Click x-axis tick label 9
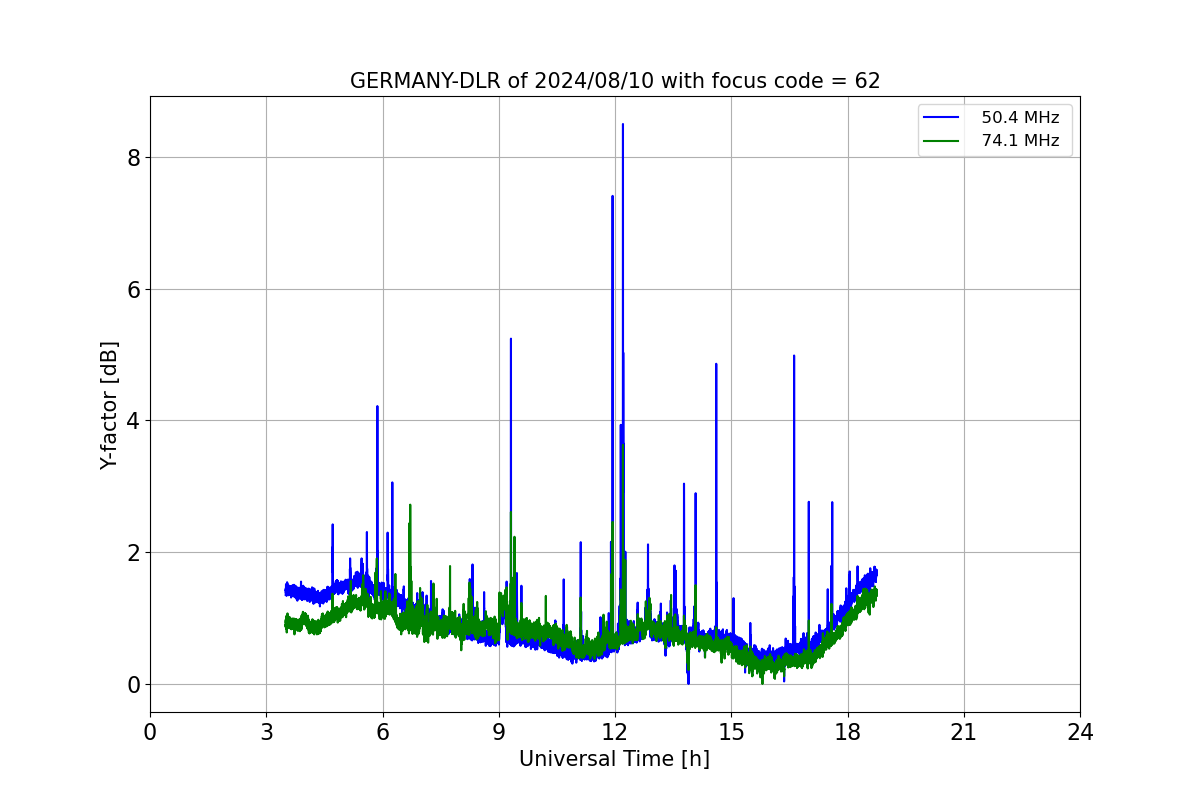Image resolution: width=1200 pixels, height=800 pixels. click(x=499, y=732)
